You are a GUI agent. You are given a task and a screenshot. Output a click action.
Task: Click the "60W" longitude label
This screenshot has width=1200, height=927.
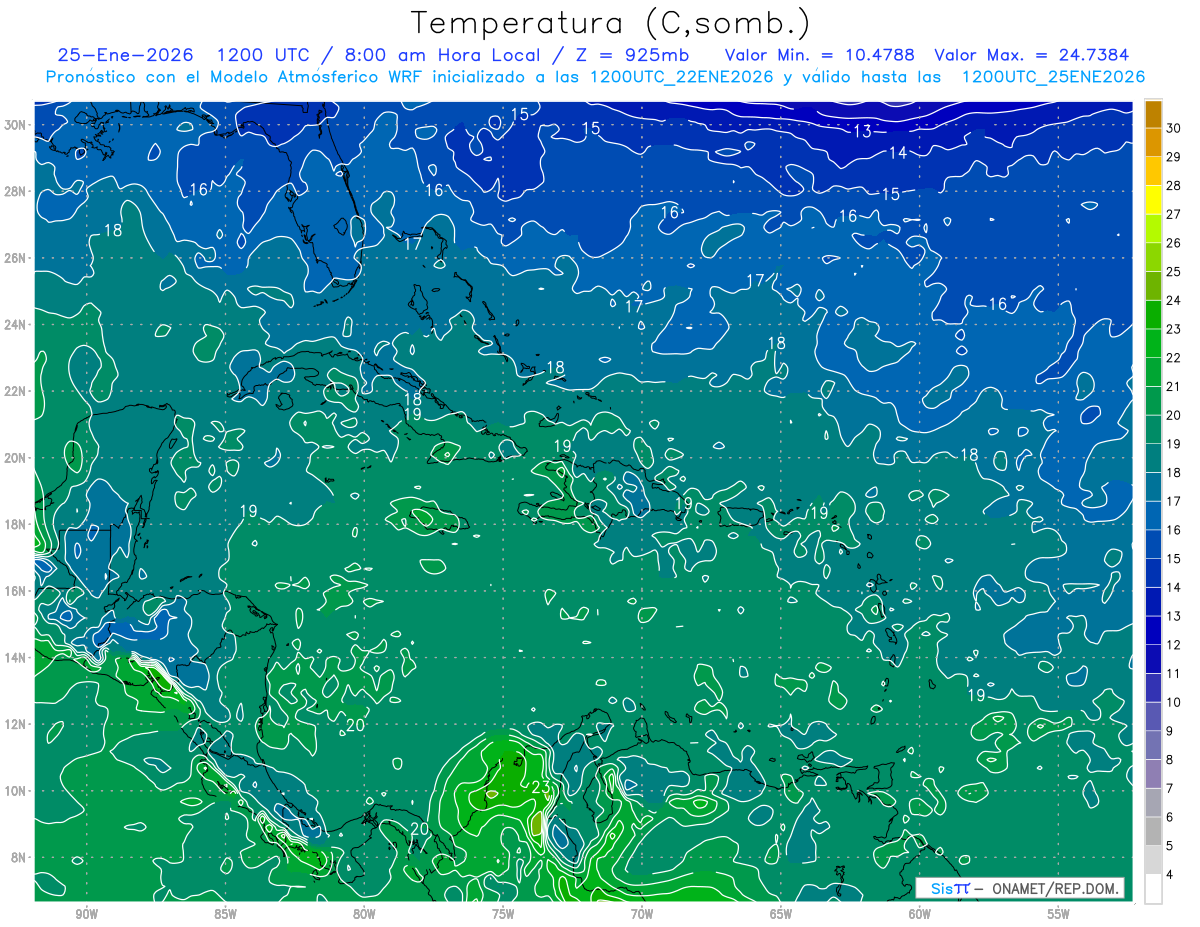(920, 914)
